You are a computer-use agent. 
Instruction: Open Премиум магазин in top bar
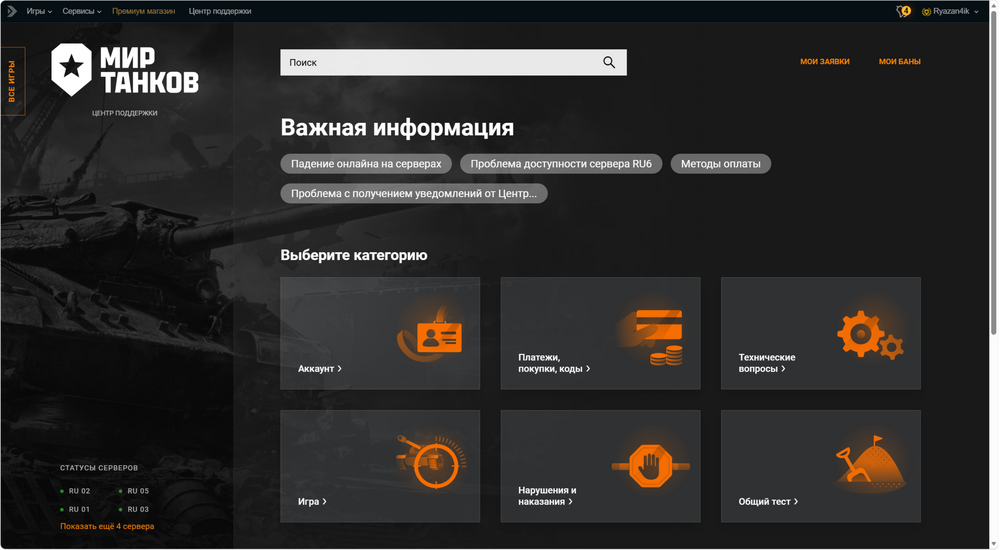(x=143, y=11)
